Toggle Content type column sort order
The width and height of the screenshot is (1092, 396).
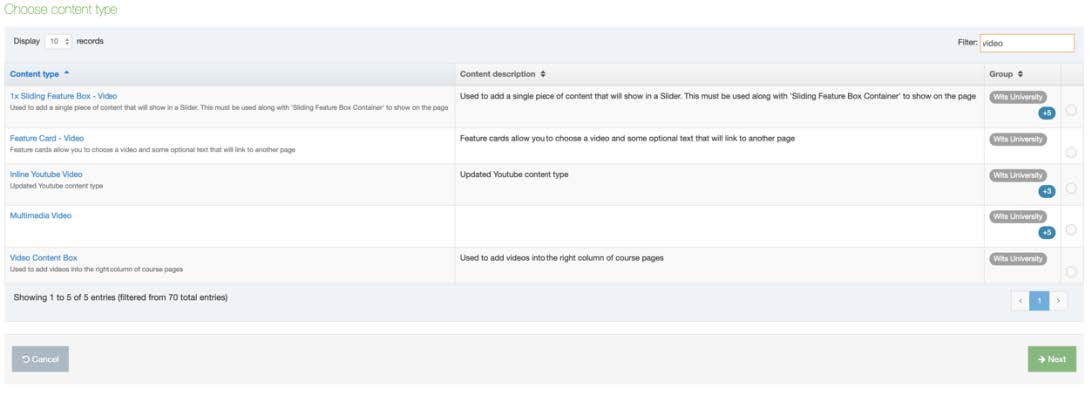click(x=40, y=74)
